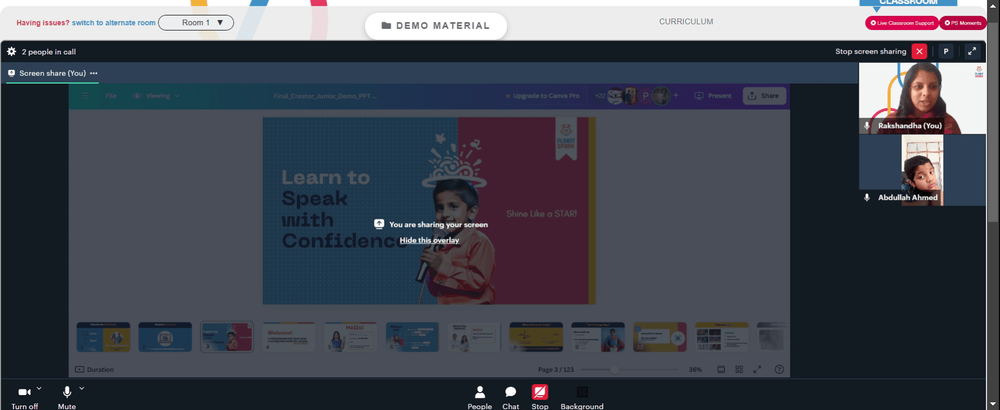
Task: Click Abdullah Ahmed's microphone indicator icon
Action: [867, 197]
